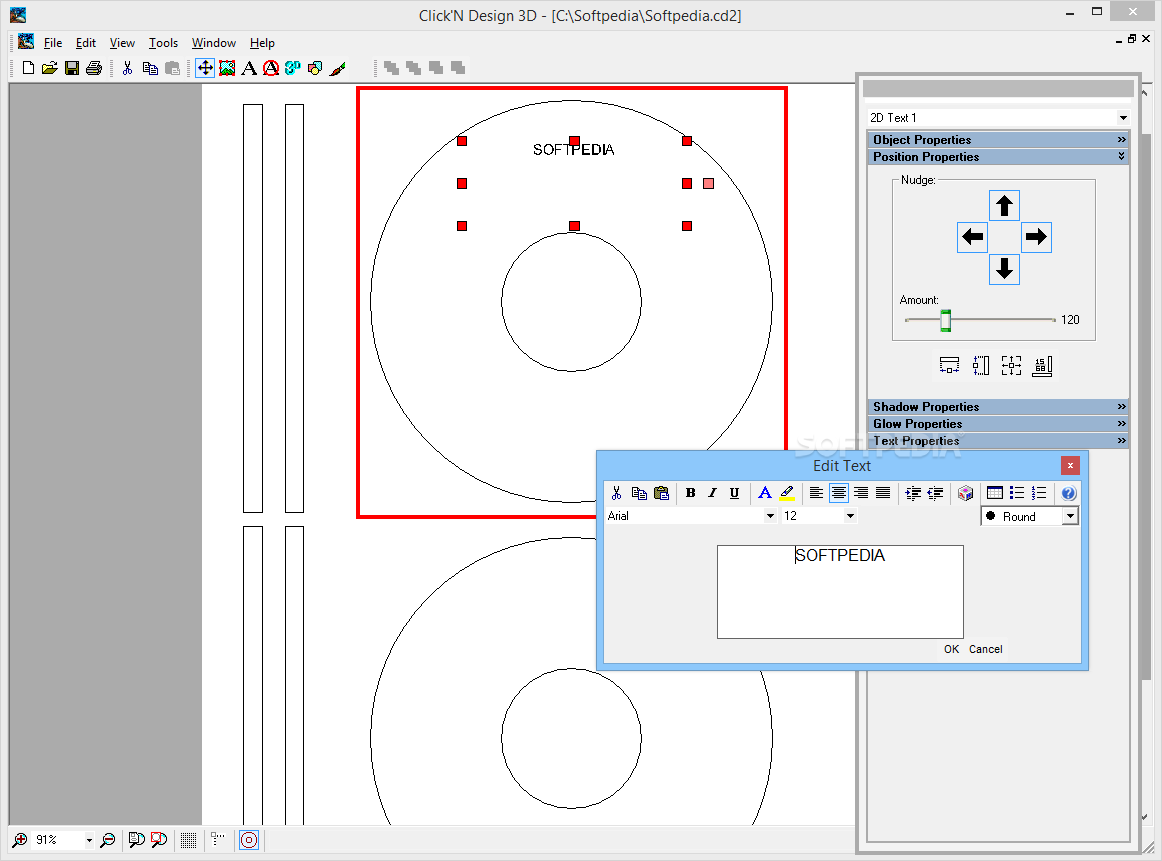
Task: Decrease the text indent
Action: click(935, 493)
